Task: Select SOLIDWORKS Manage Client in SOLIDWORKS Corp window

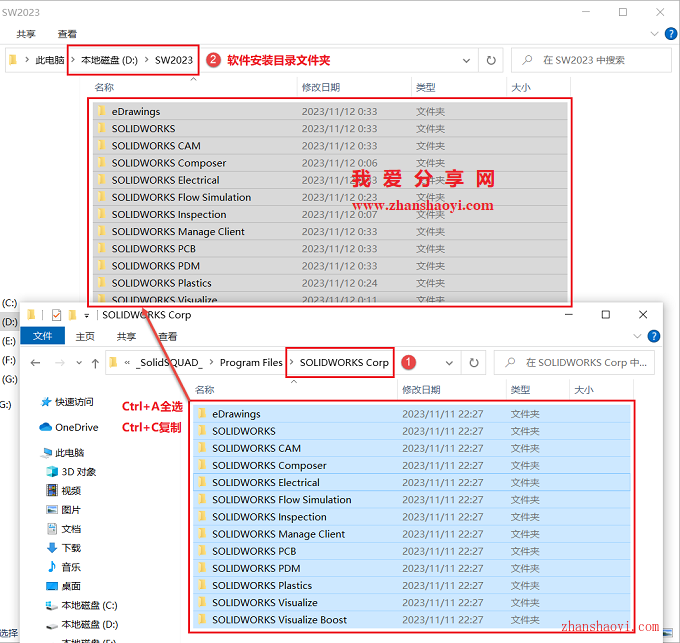Action: pos(412,534)
